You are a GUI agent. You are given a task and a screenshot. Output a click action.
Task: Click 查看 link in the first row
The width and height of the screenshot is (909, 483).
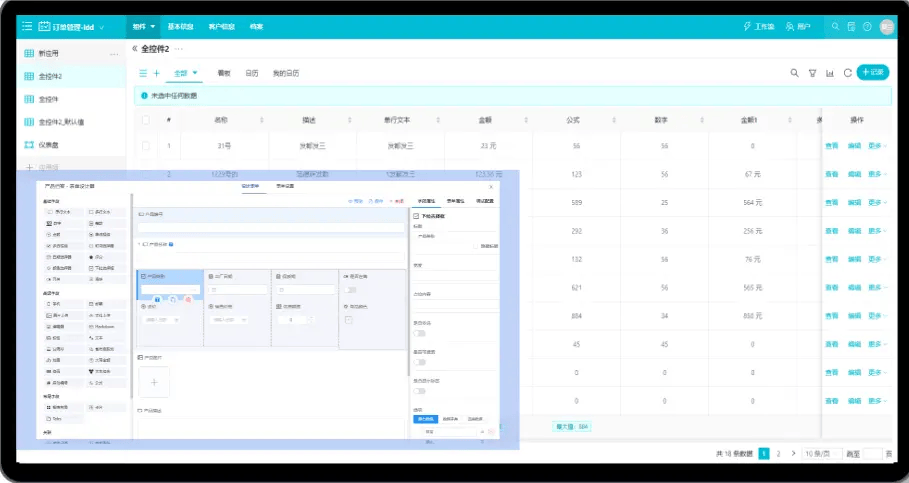click(831, 146)
